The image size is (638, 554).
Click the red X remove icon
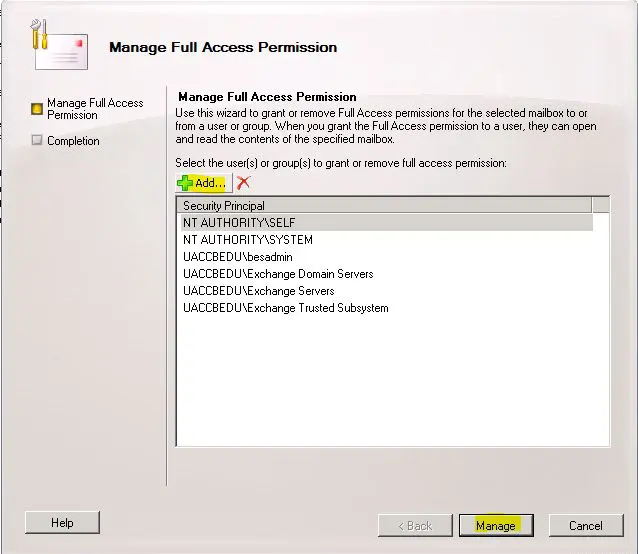[243, 183]
